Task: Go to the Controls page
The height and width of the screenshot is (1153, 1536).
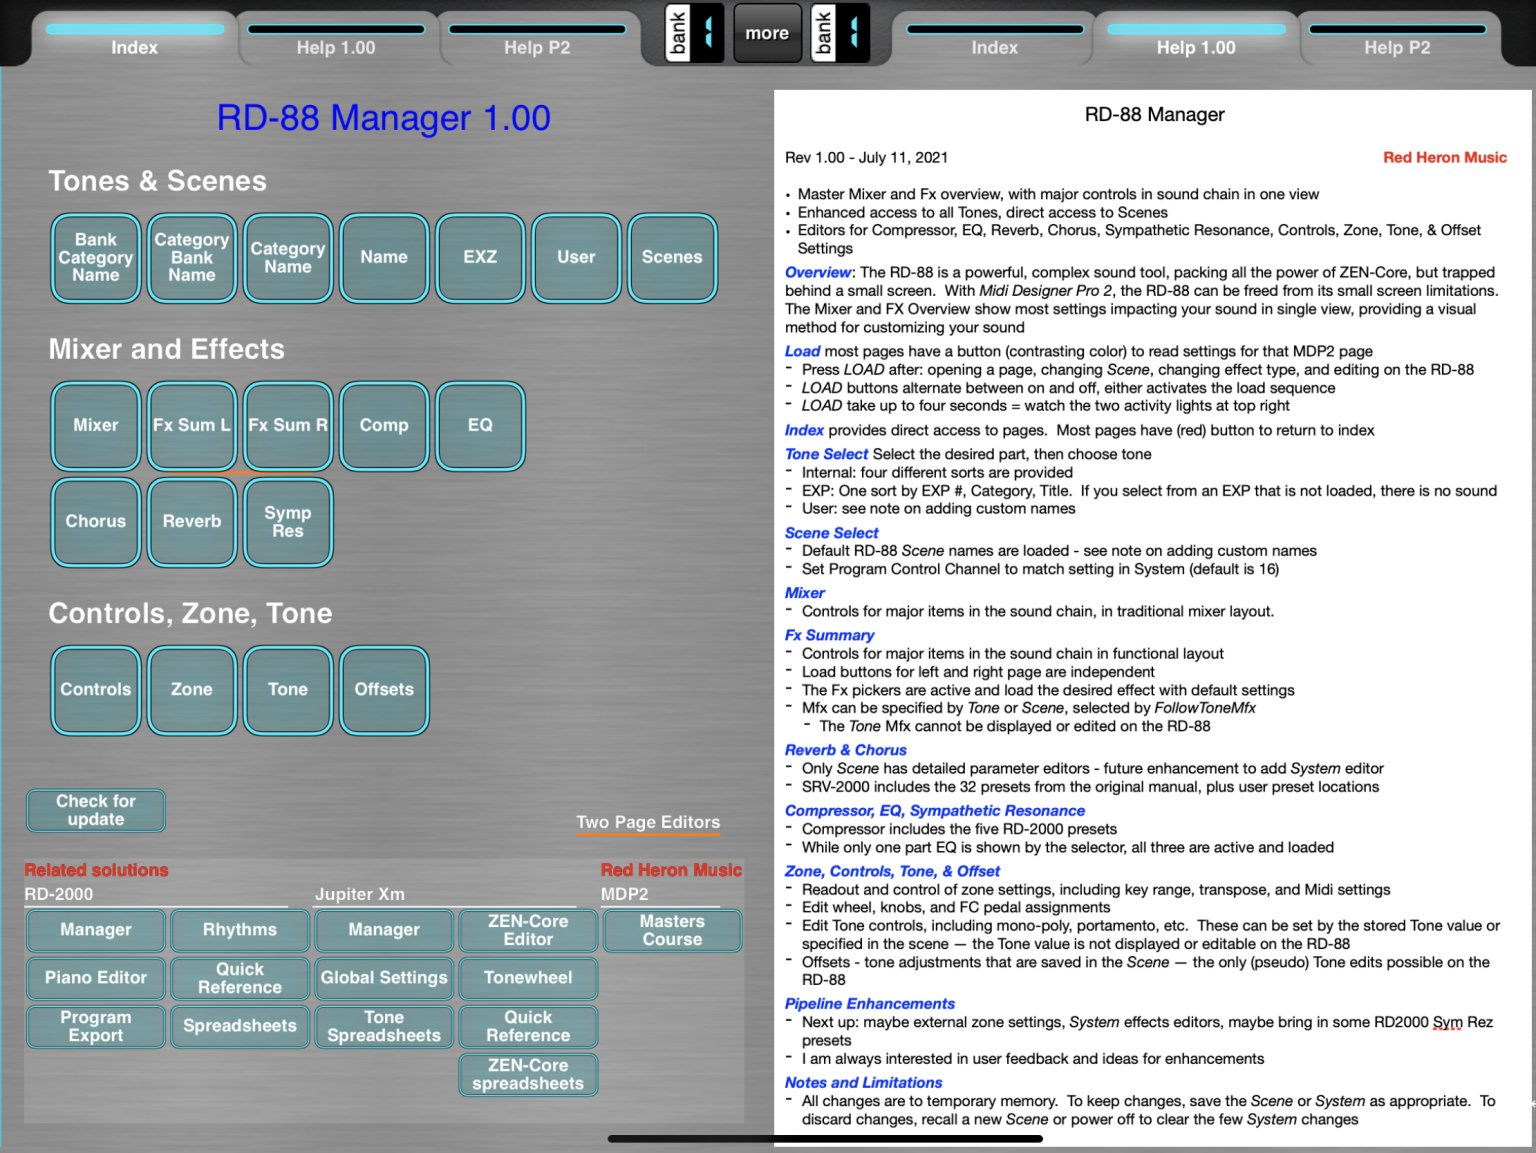Action: click(96, 690)
